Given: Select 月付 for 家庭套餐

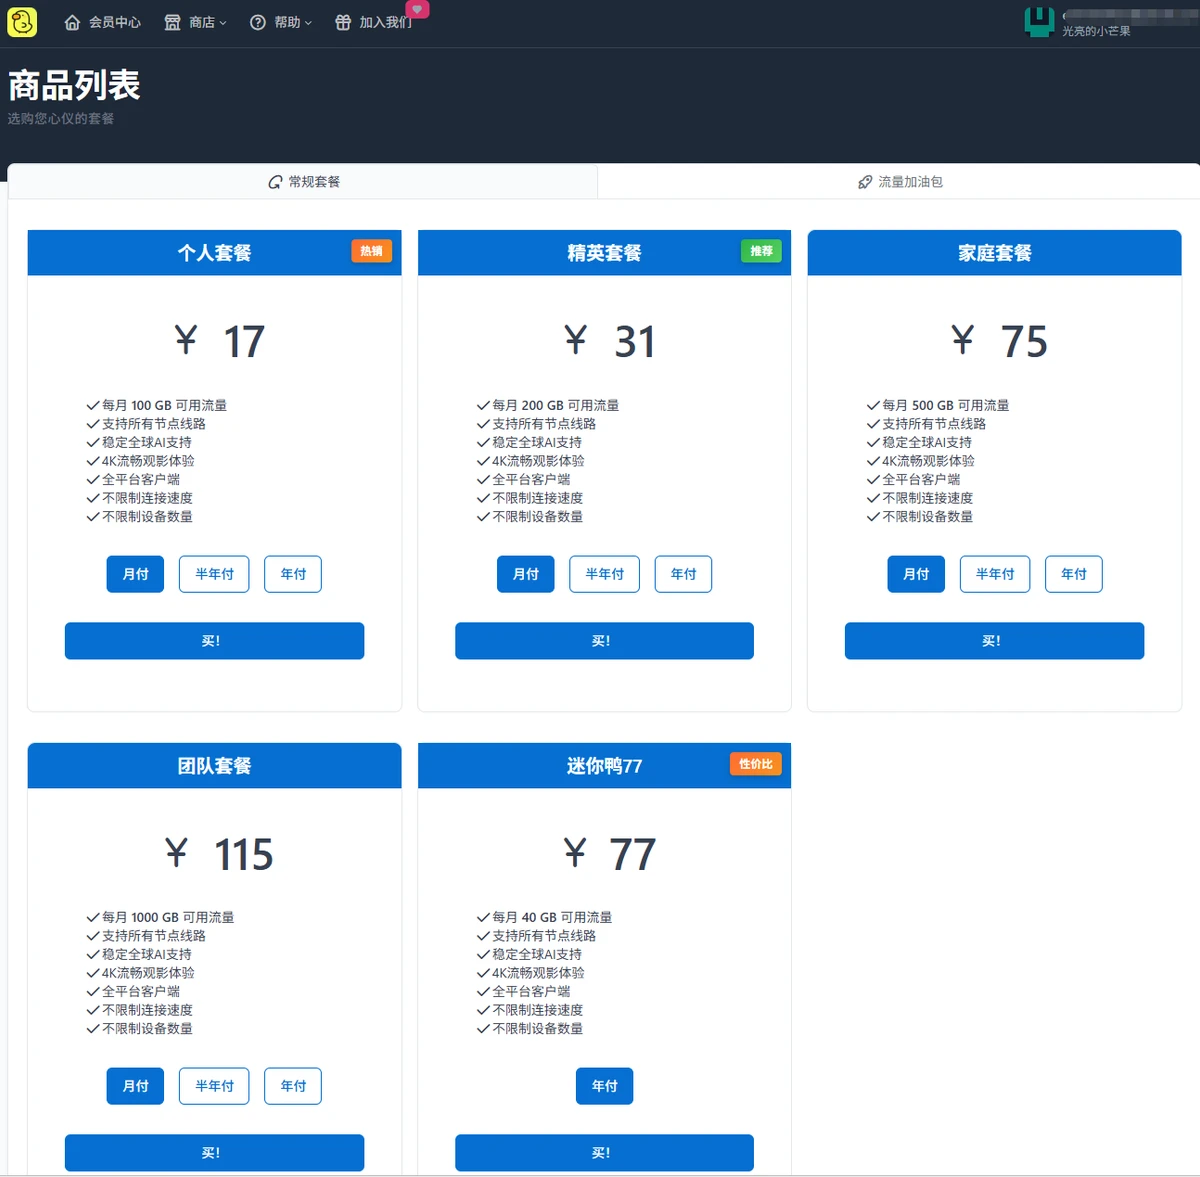Looking at the screenshot, I should point(916,574).
